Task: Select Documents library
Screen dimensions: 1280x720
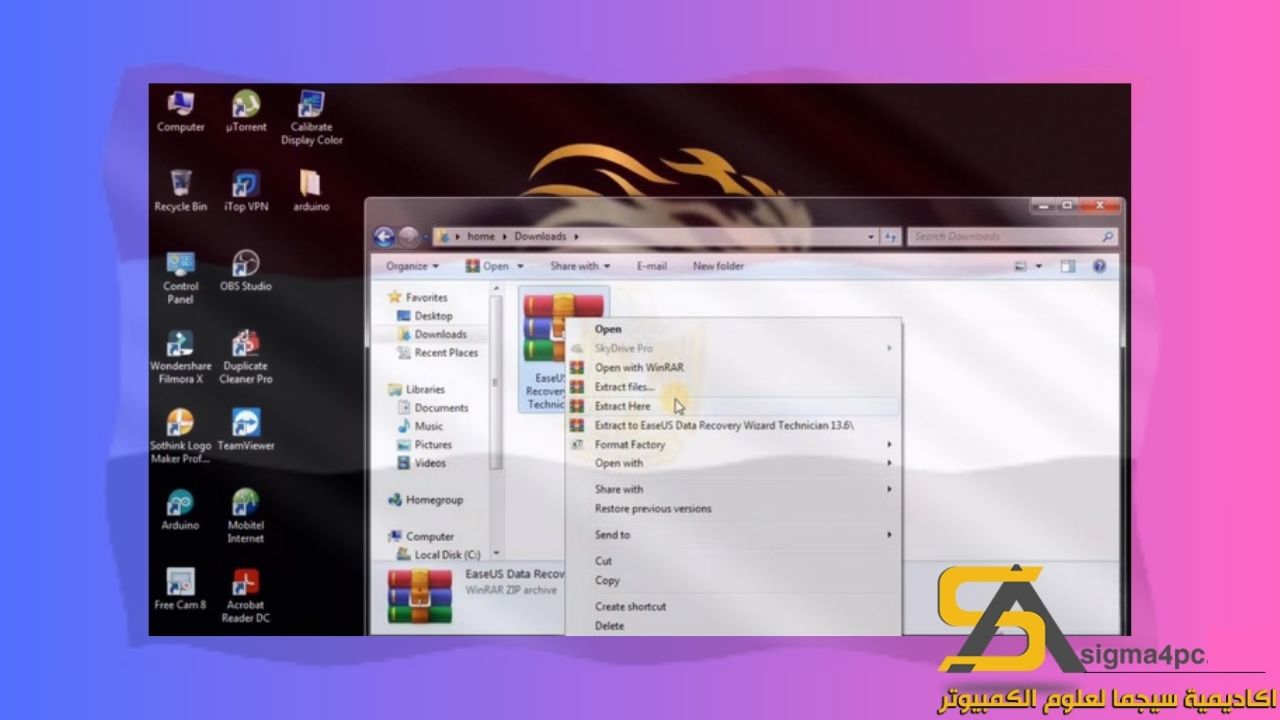Action: pyautogui.click(x=441, y=408)
